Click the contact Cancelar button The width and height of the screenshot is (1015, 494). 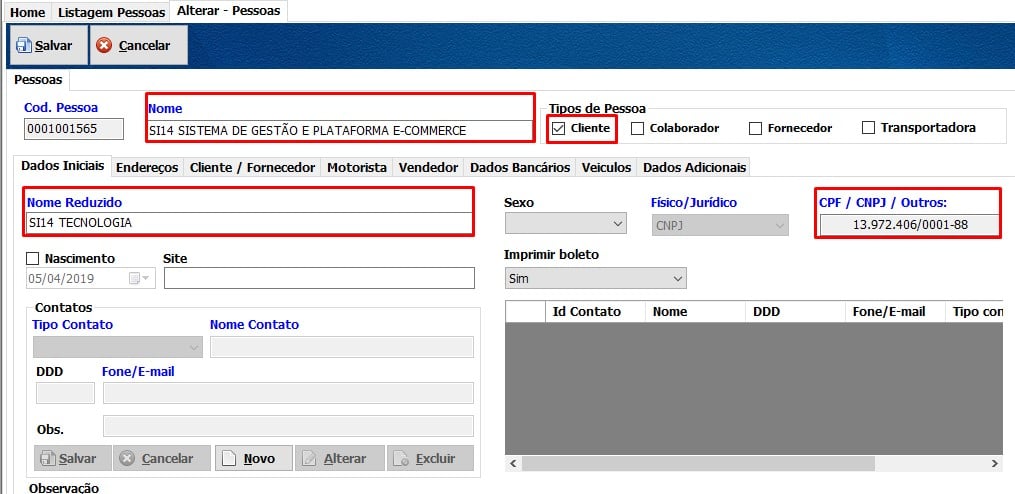coord(162,458)
